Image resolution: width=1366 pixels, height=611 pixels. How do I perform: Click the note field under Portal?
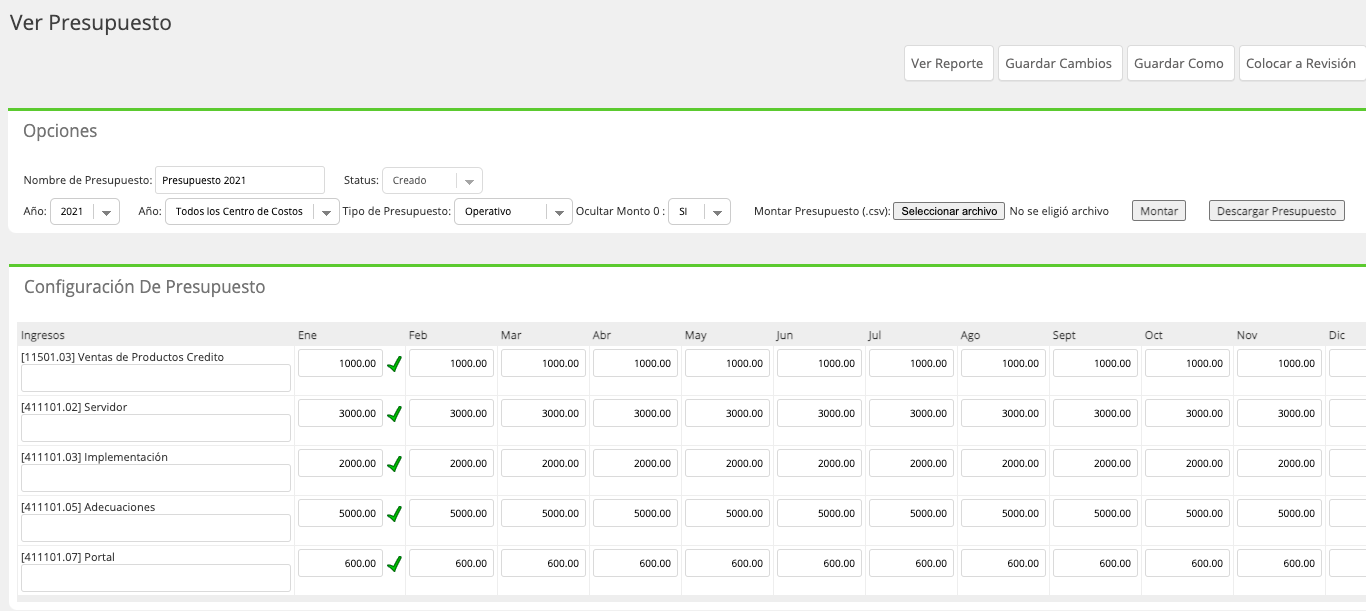[x=156, y=578]
